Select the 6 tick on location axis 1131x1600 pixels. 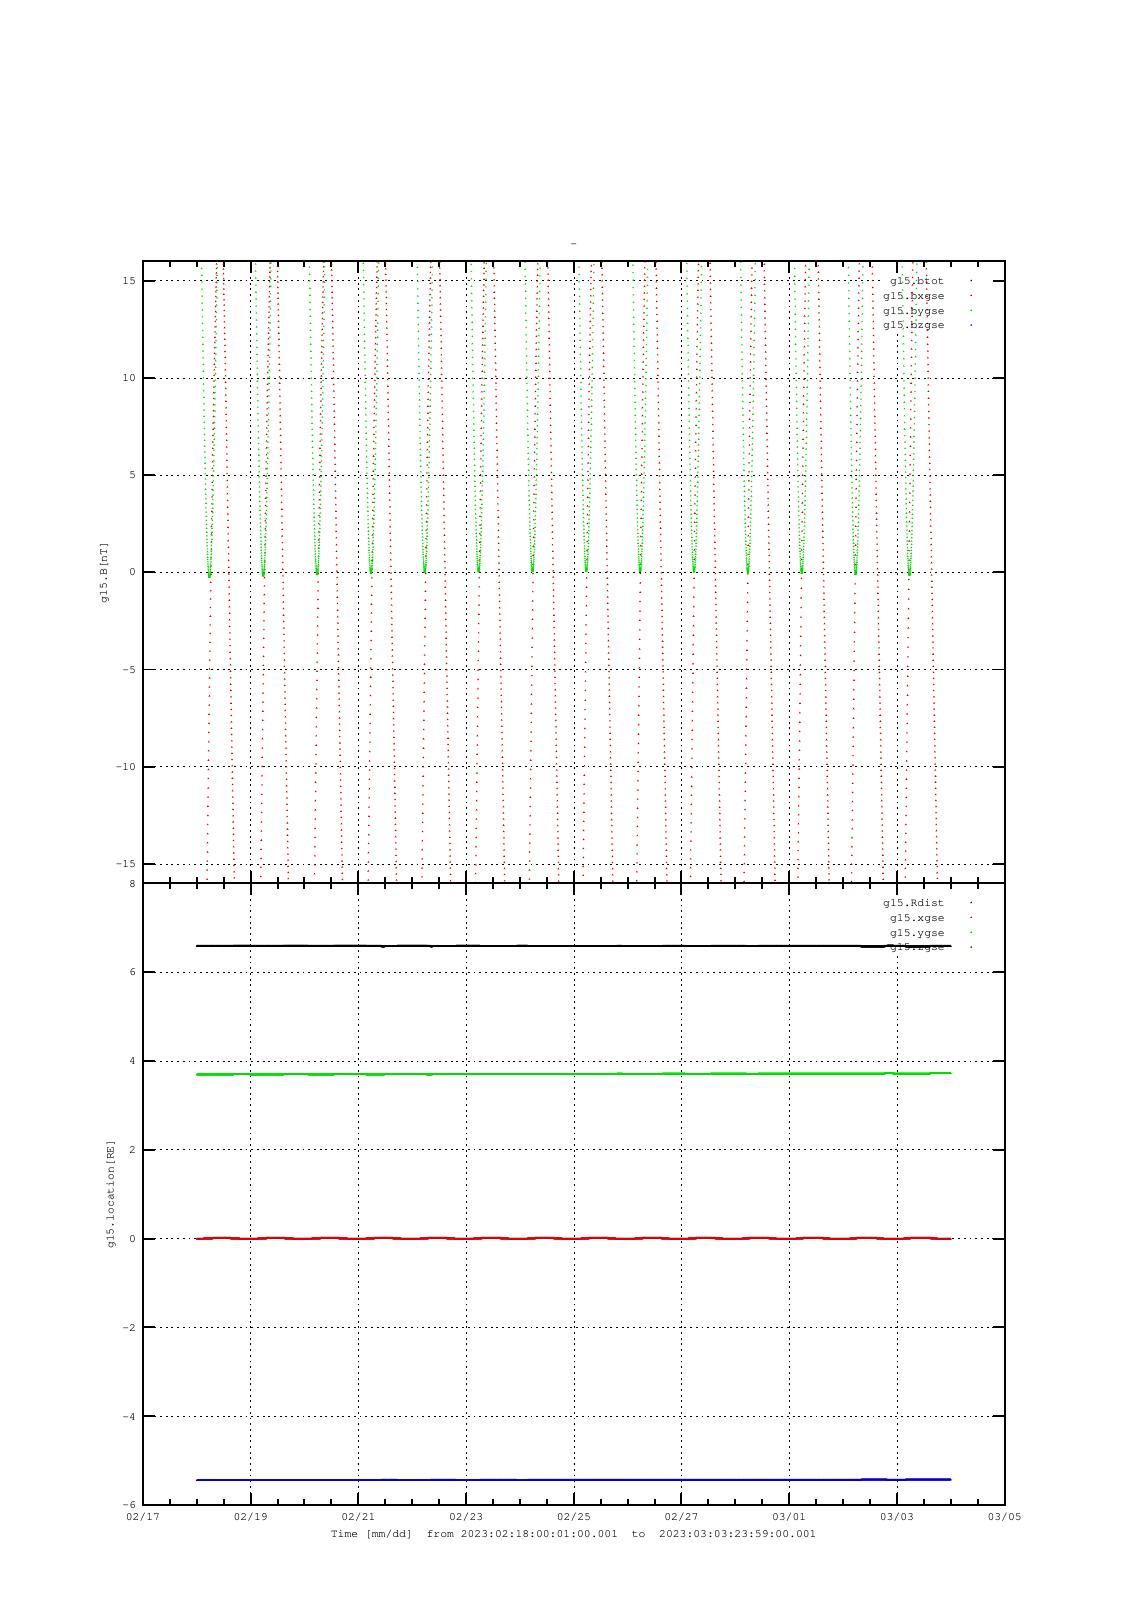pos(132,972)
